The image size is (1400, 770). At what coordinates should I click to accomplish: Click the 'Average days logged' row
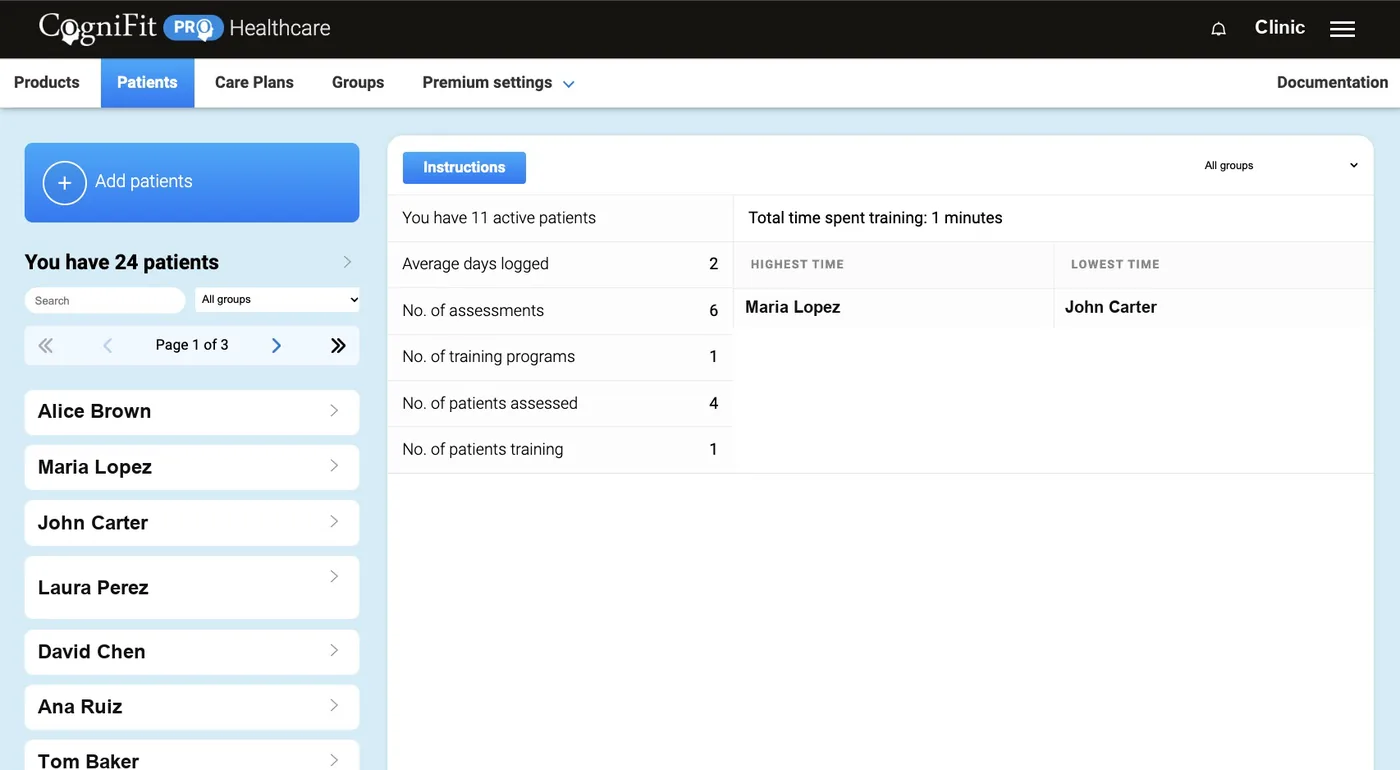[x=560, y=264]
